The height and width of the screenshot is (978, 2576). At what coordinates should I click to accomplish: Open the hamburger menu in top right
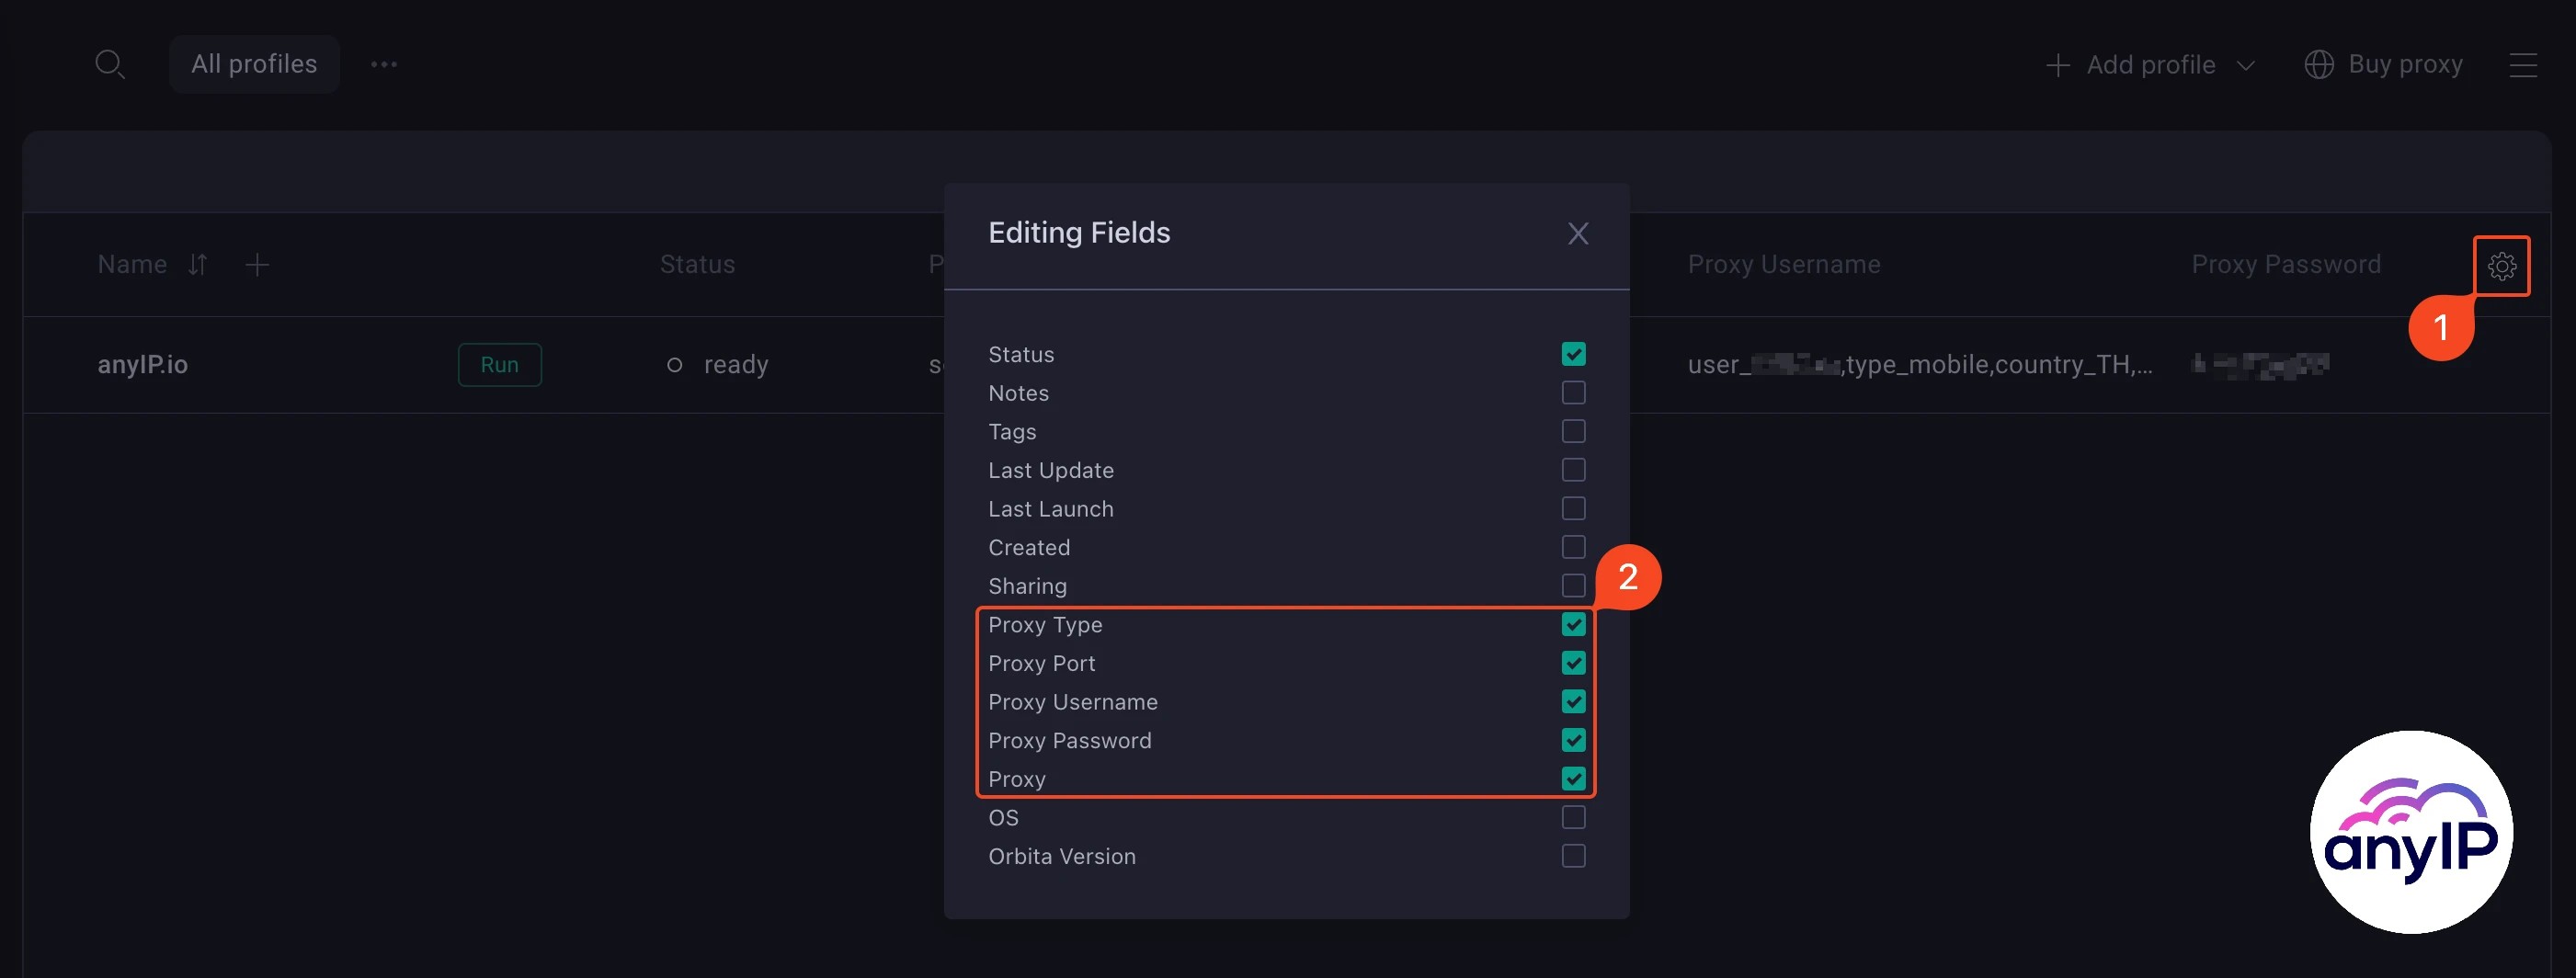click(2524, 64)
